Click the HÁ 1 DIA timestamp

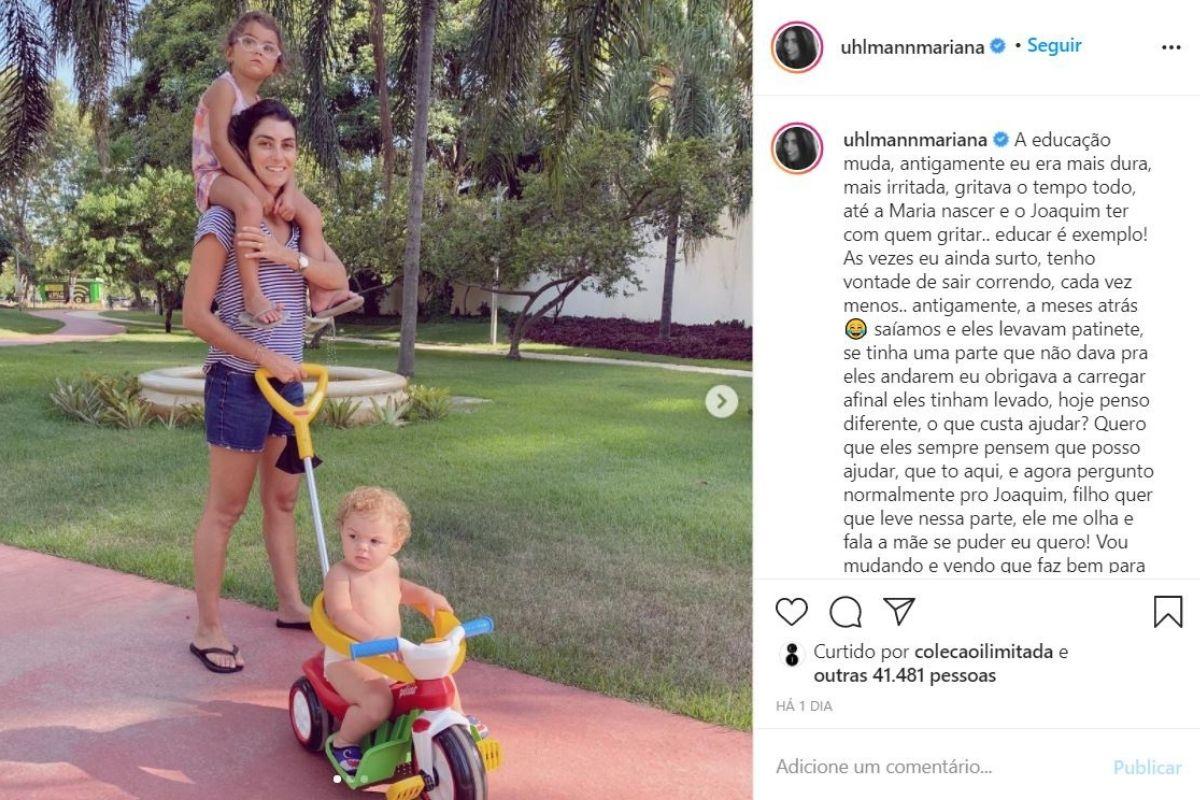[804, 706]
